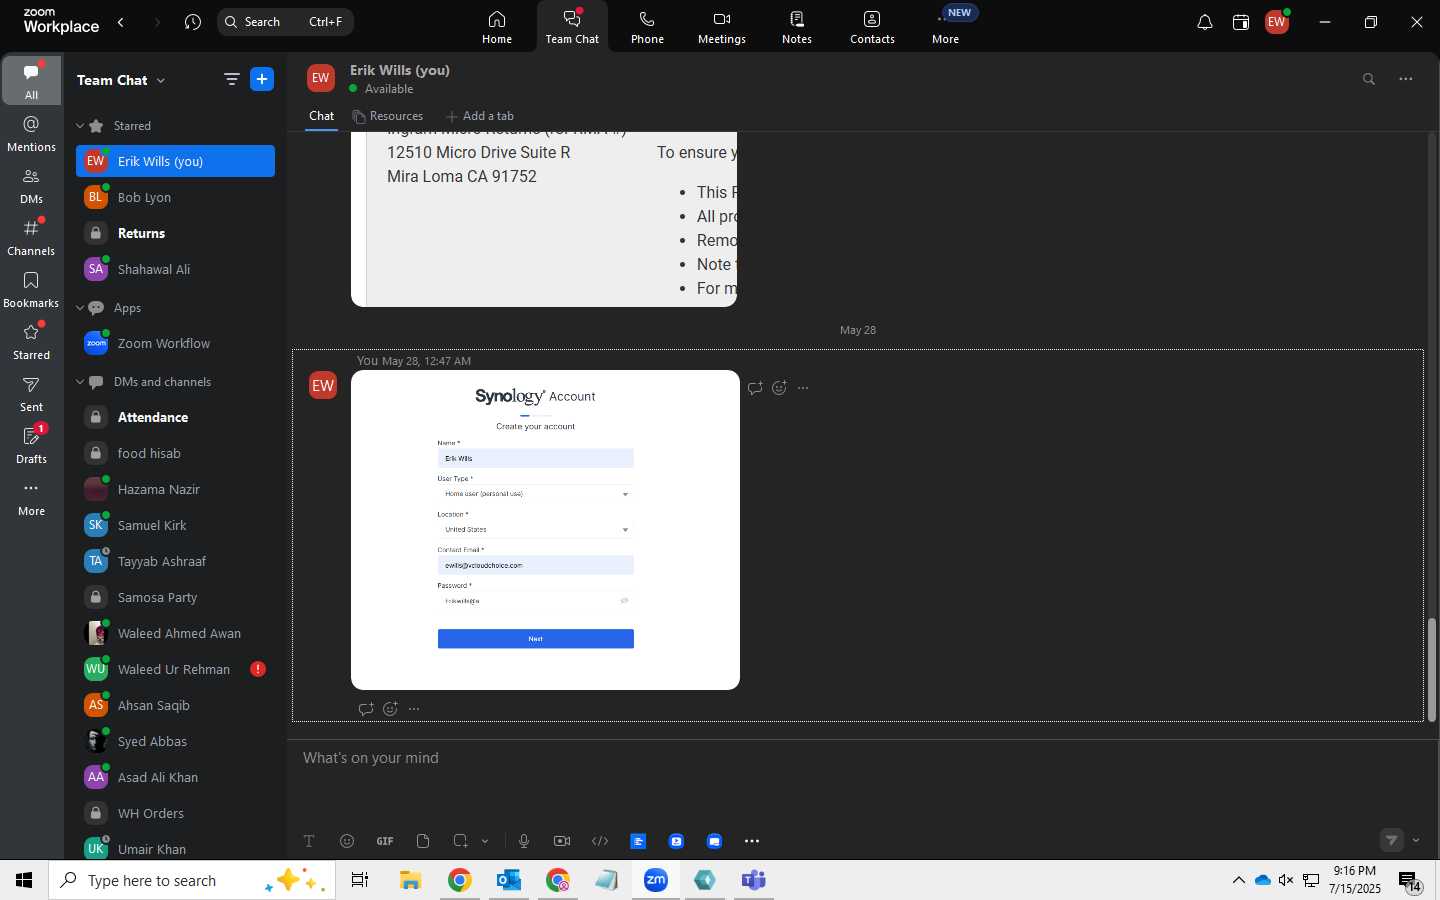Collapse the DMs and channels section
The width and height of the screenshot is (1440, 900).
tap(80, 382)
